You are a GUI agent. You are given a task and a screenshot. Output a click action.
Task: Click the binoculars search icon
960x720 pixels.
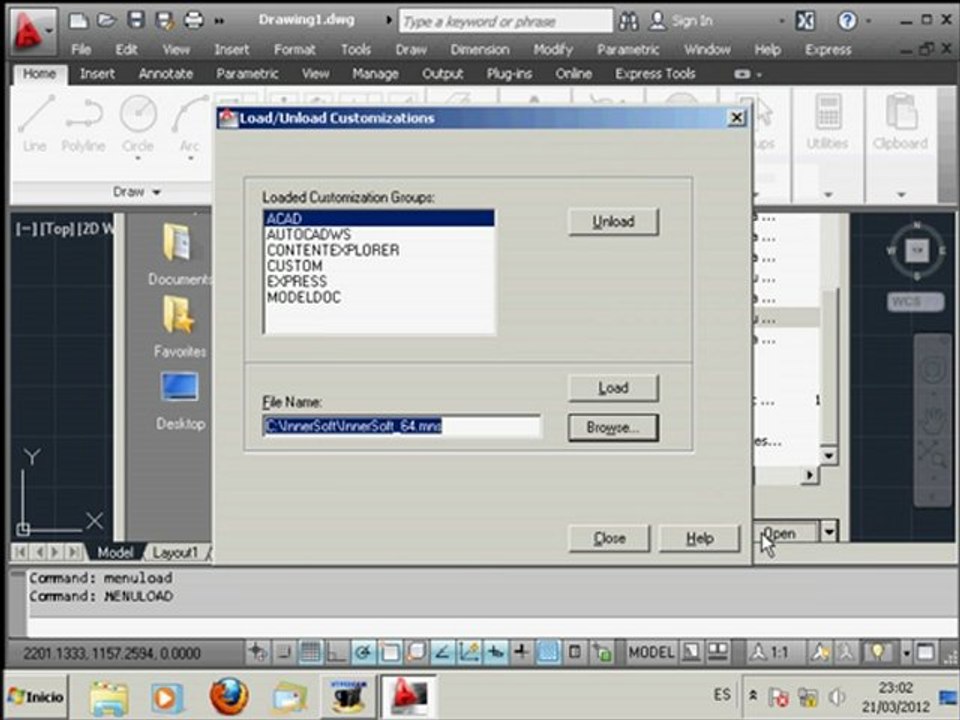click(628, 21)
